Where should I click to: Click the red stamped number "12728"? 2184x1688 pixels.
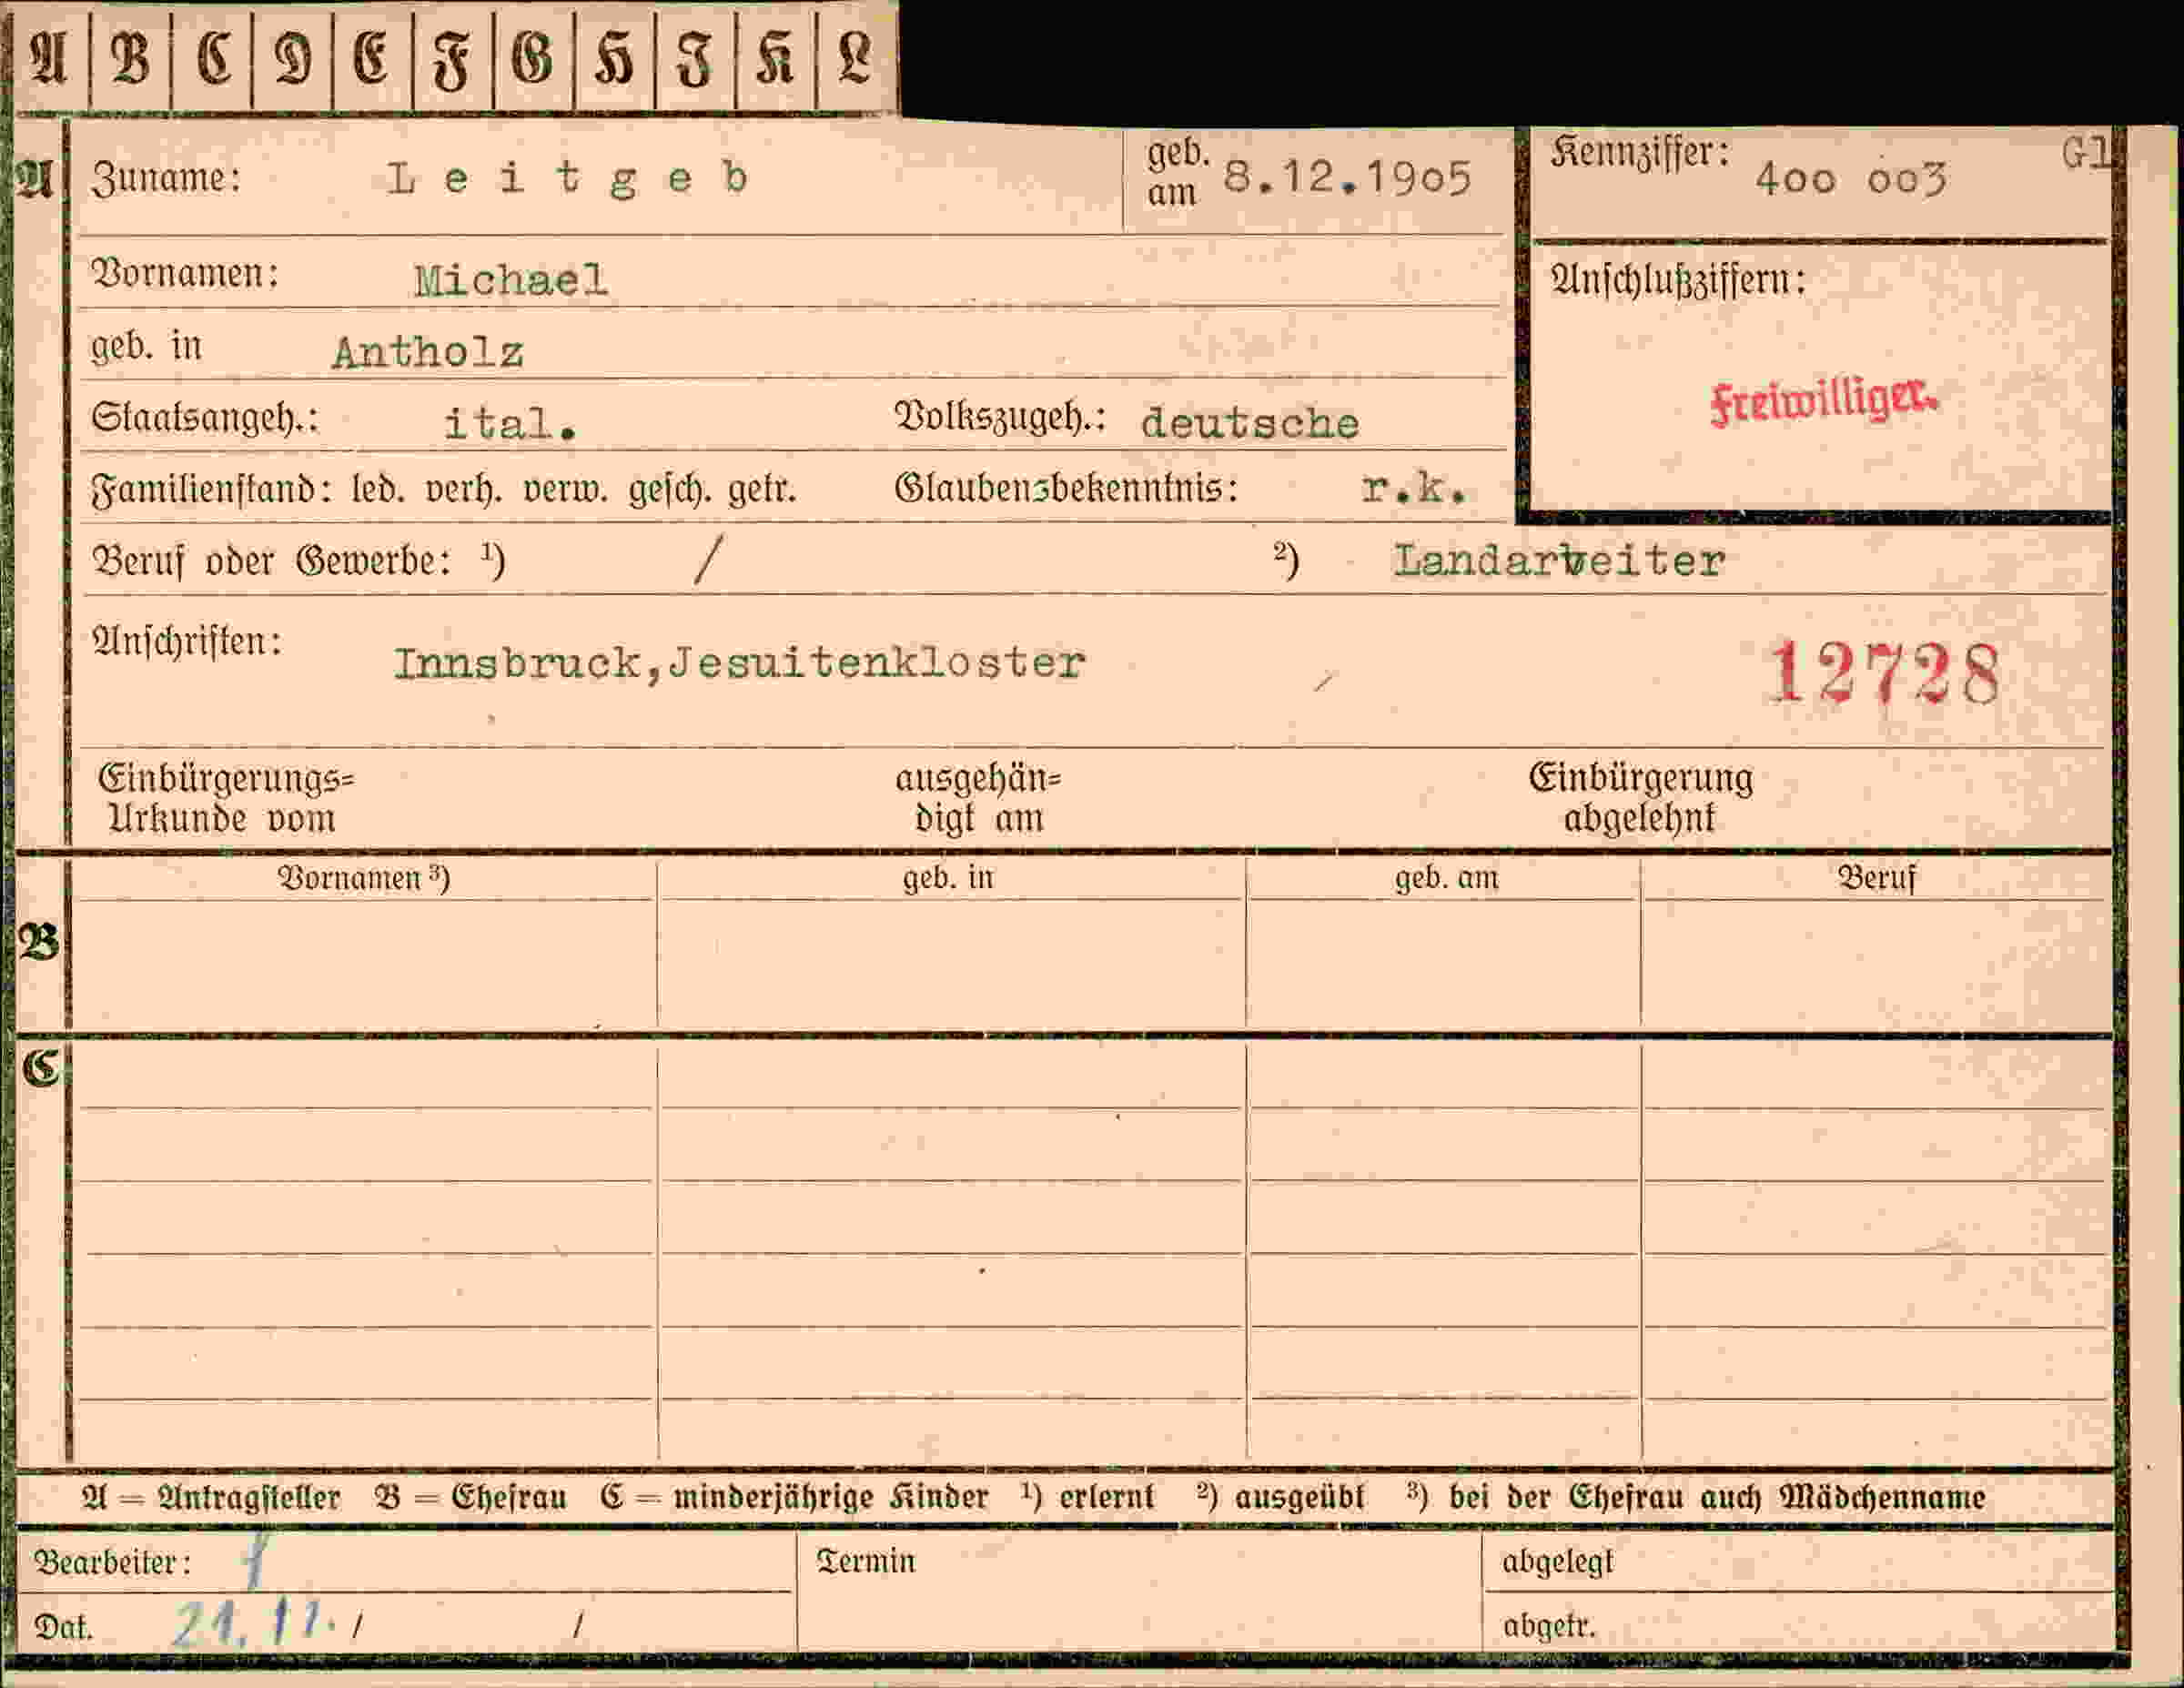tap(1885, 675)
